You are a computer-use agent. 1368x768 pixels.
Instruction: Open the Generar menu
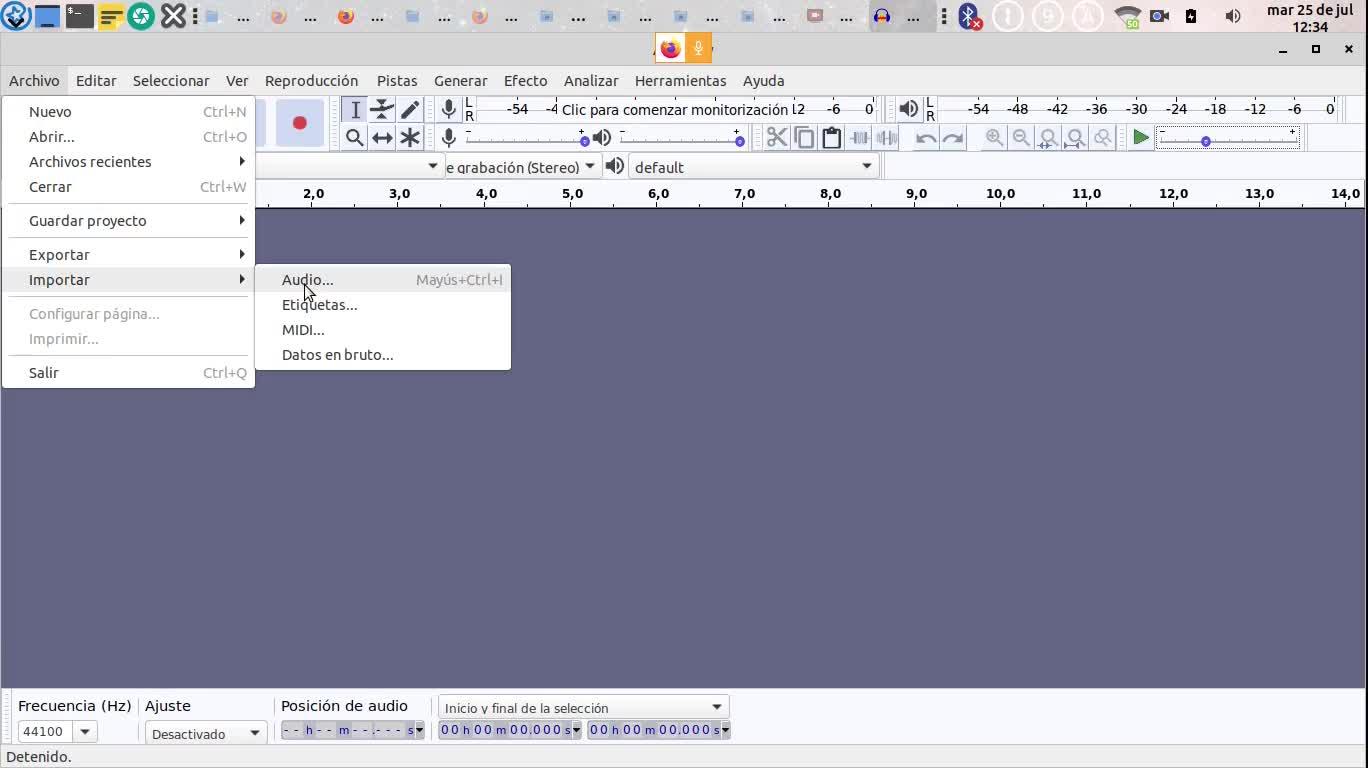pyautogui.click(x=461, y=81)
